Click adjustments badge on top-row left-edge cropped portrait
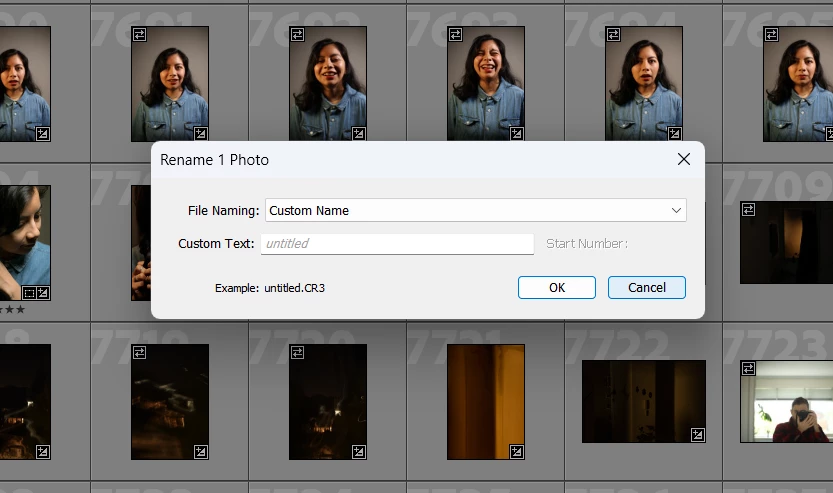Screen dimensions: 833x493 point(42,133)
